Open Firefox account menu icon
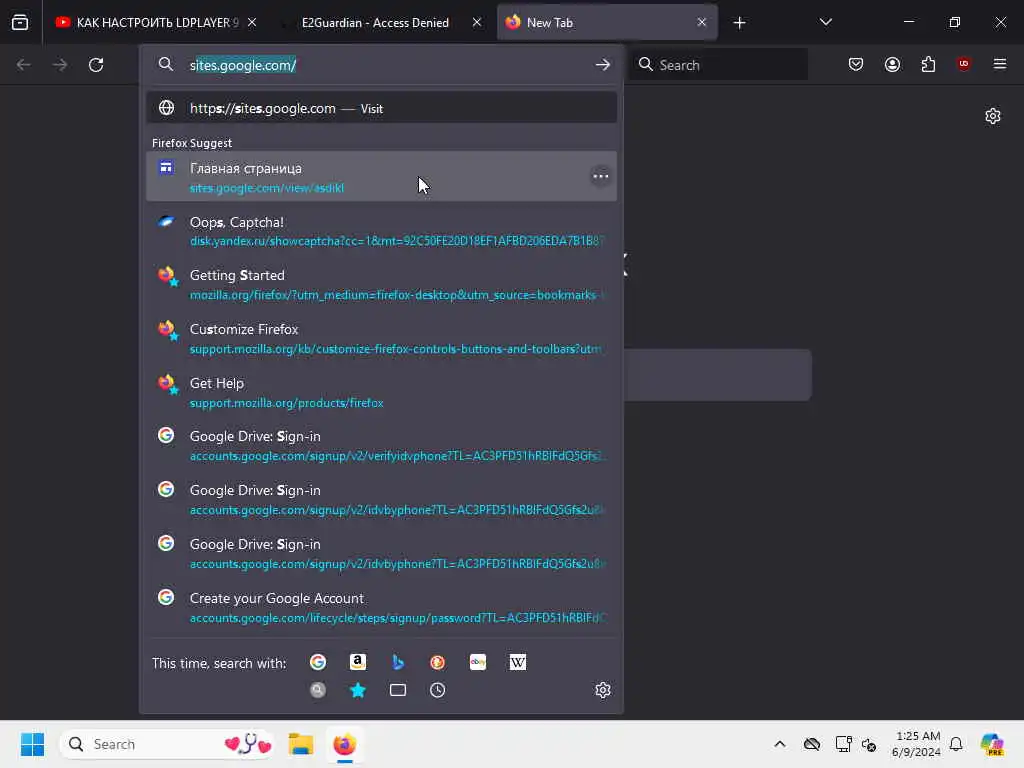Screen dimensions: 1024x768 pos(892,65)
